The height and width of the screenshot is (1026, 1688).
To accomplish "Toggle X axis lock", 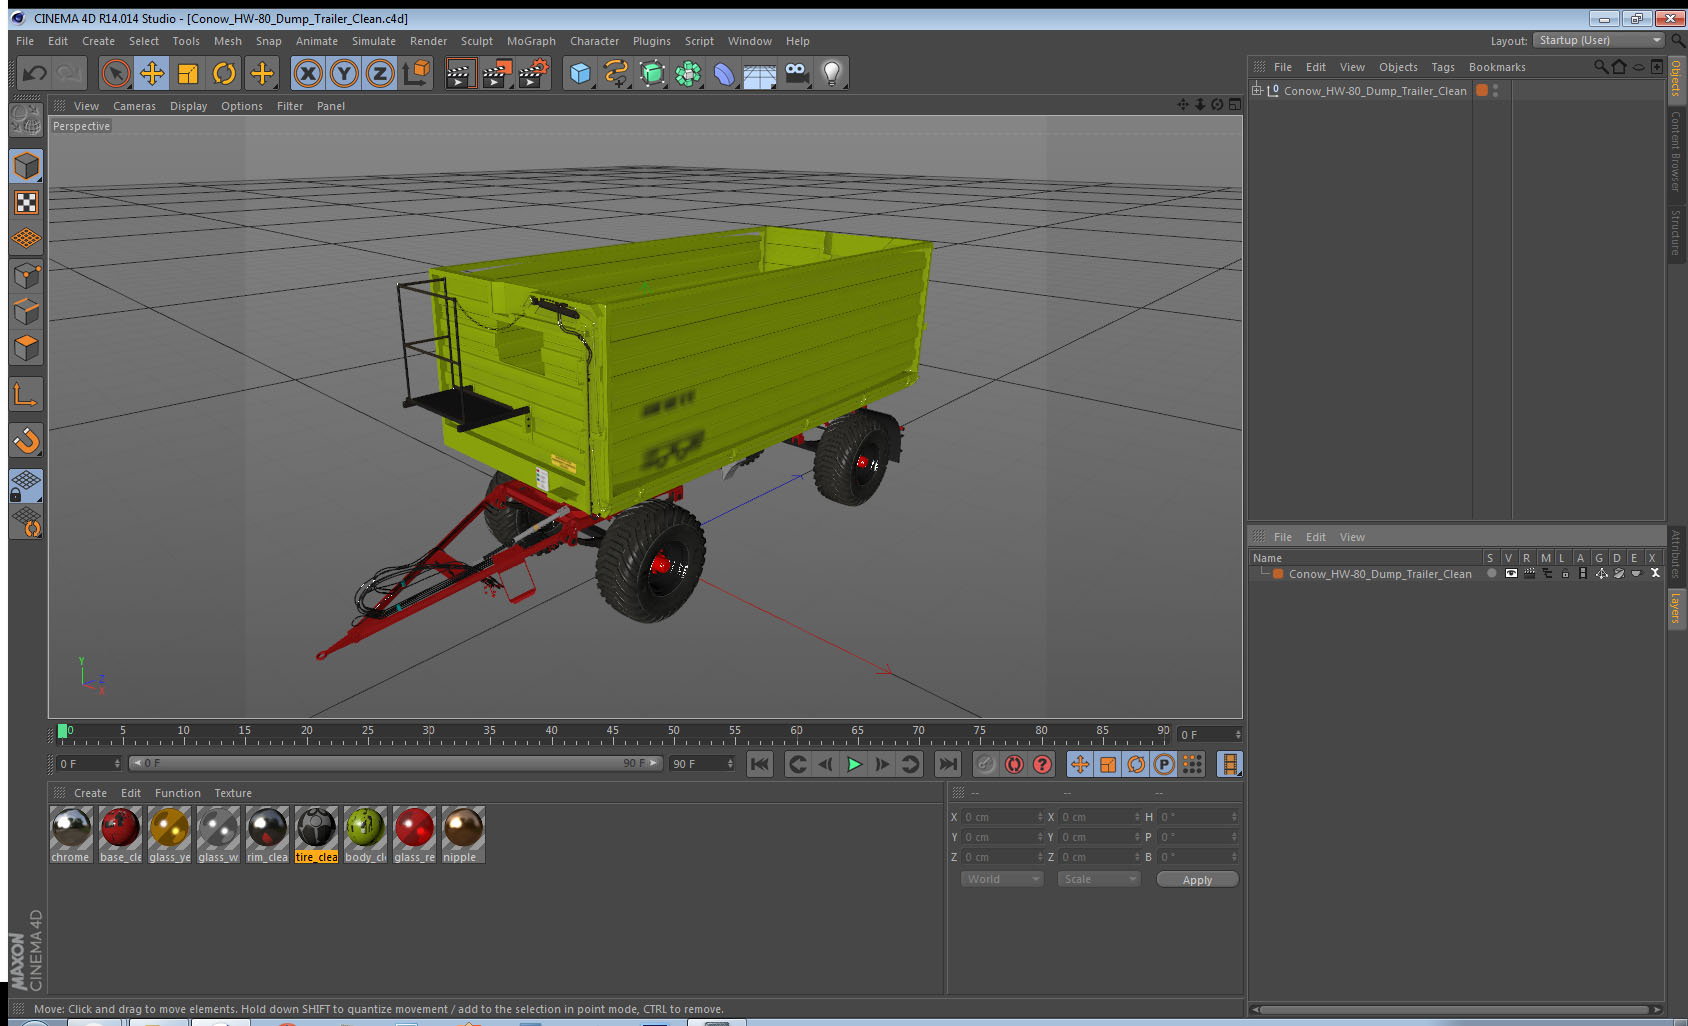I will coord(308,73).
